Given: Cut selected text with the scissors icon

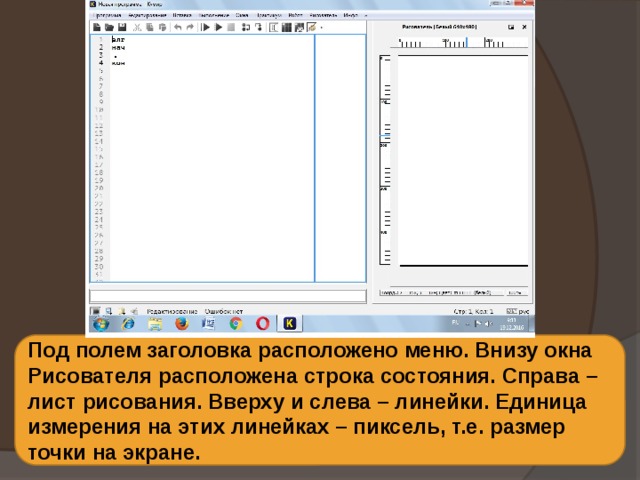Looking at the screenshot, I should pyautogui.click(x=137, y=27).
